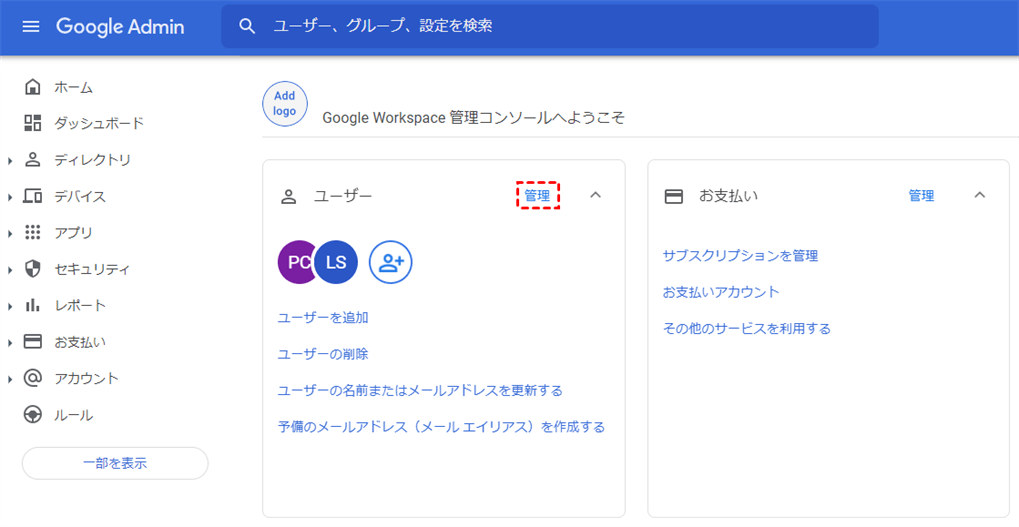Click the ホーム house icon
1019x527 pixels.
(32, 86)
